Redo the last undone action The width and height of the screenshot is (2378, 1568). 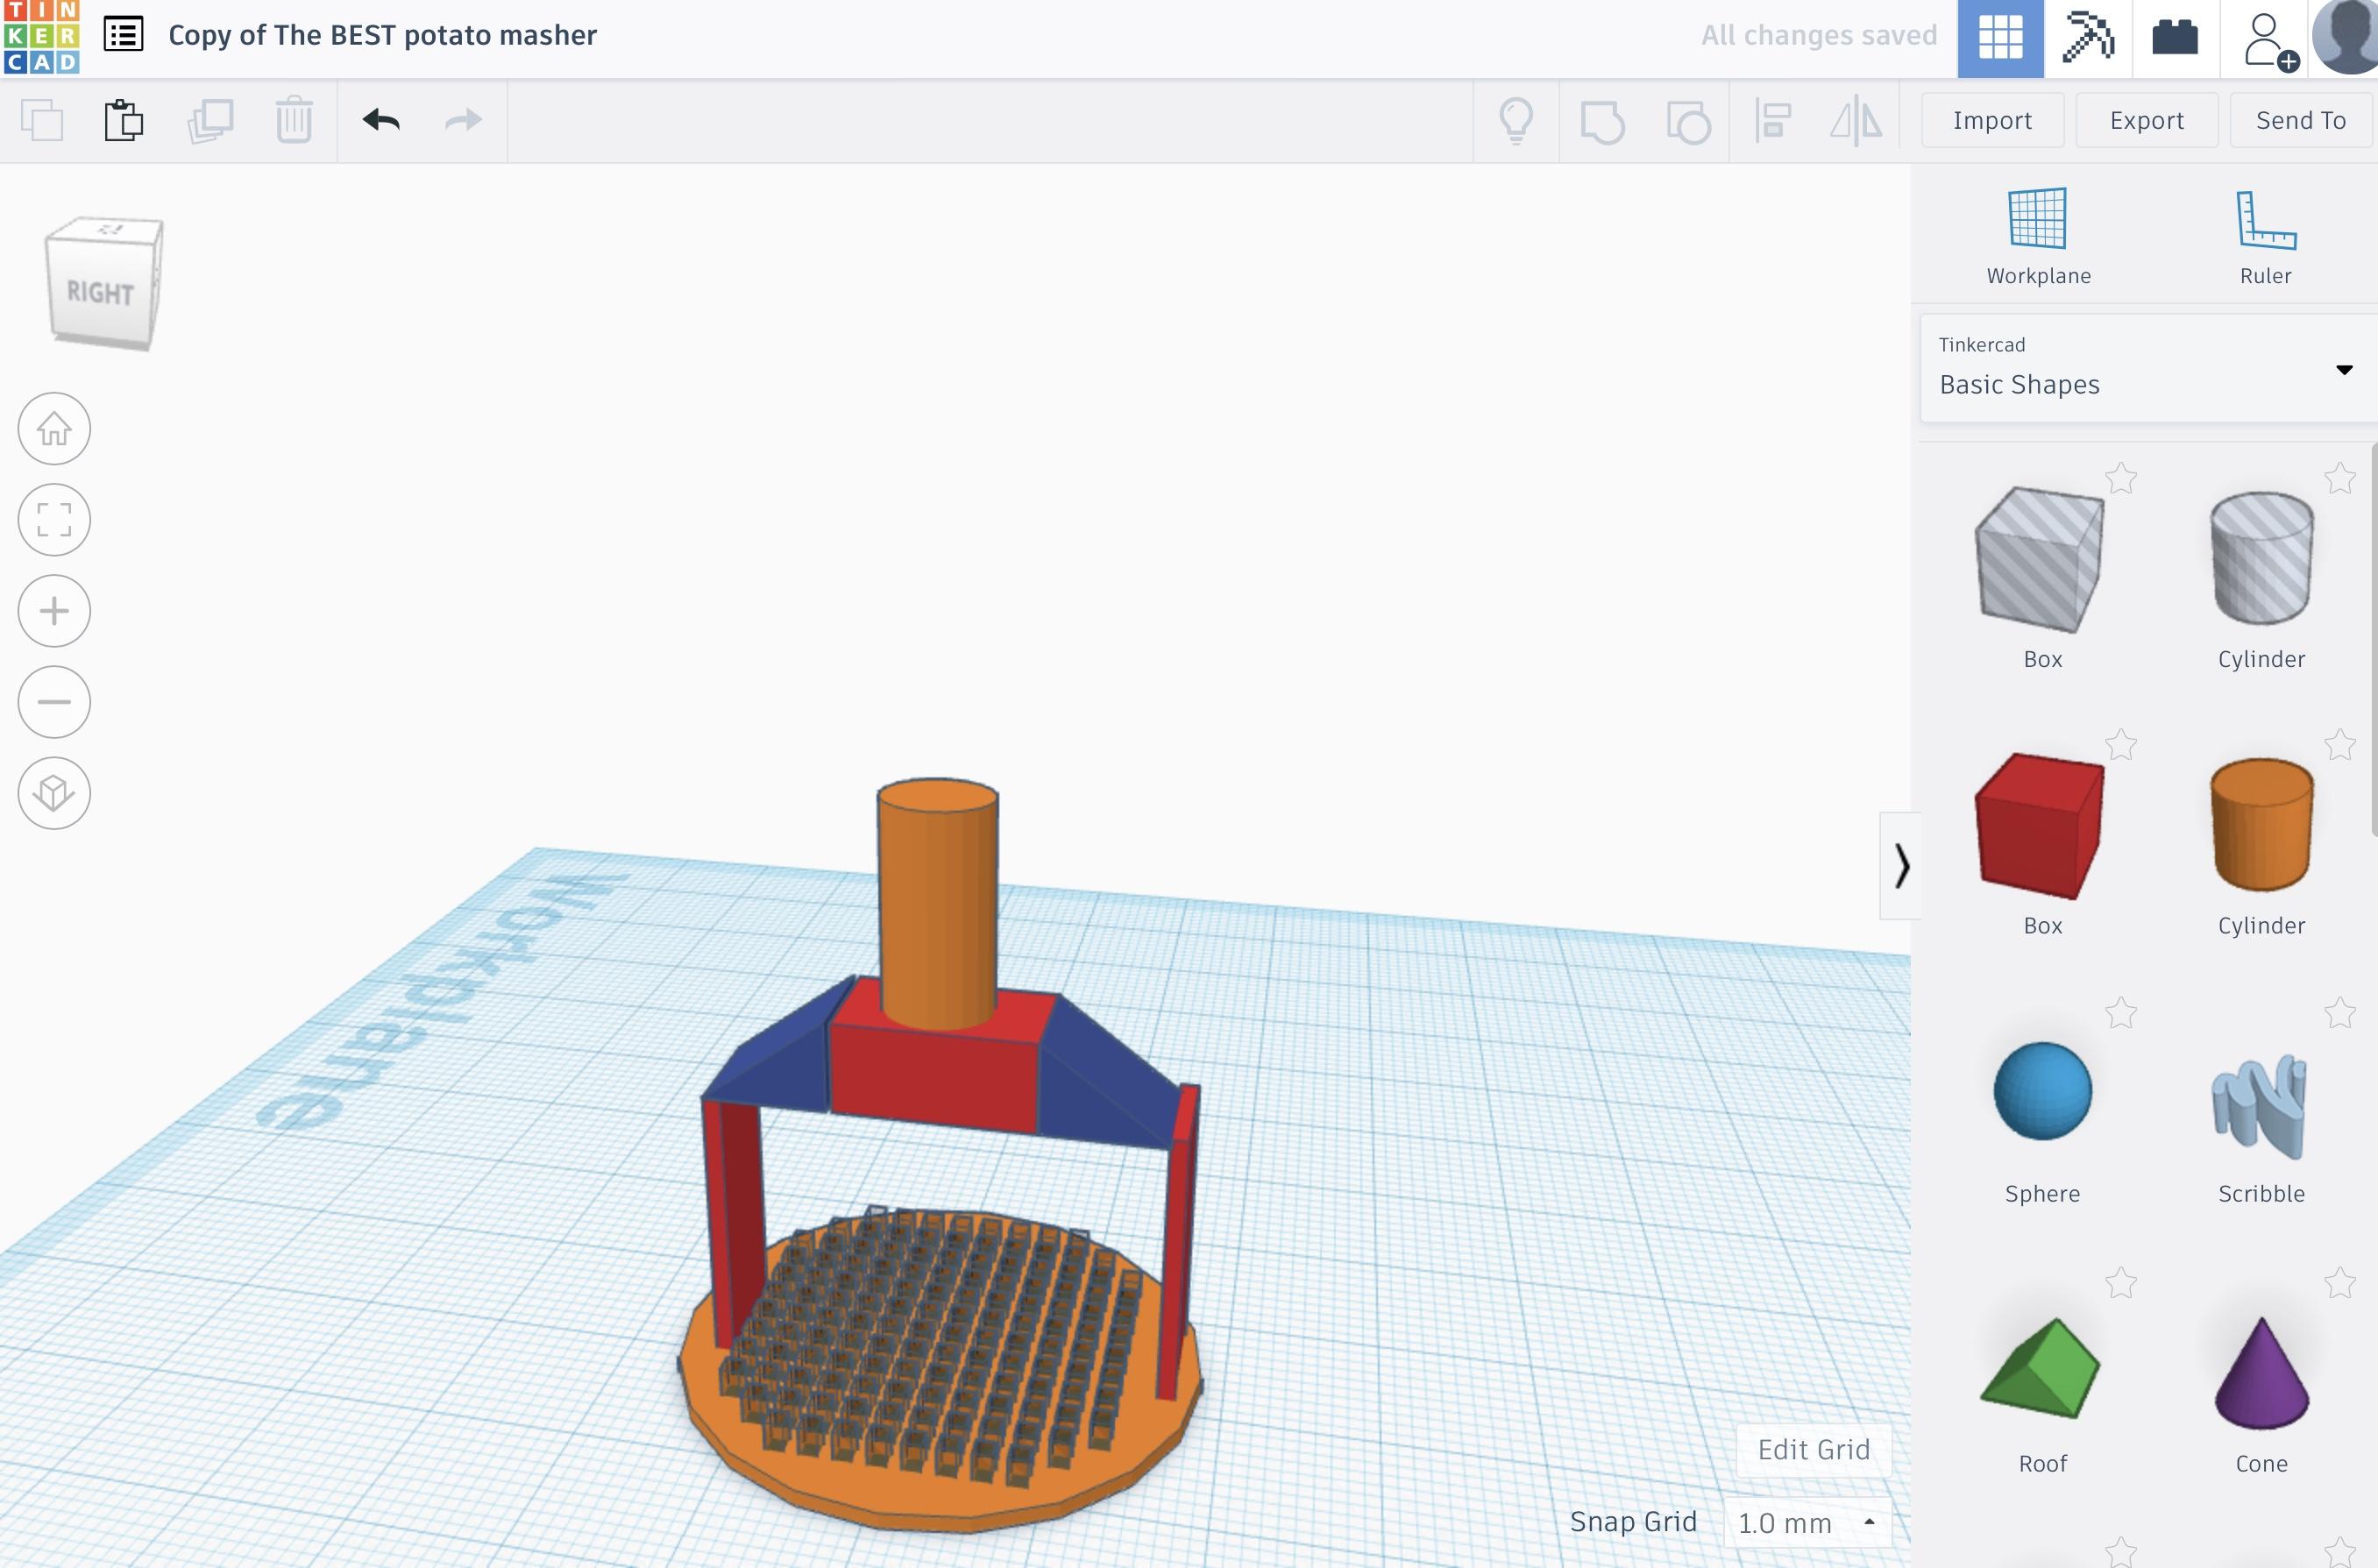tap(463, 121)
